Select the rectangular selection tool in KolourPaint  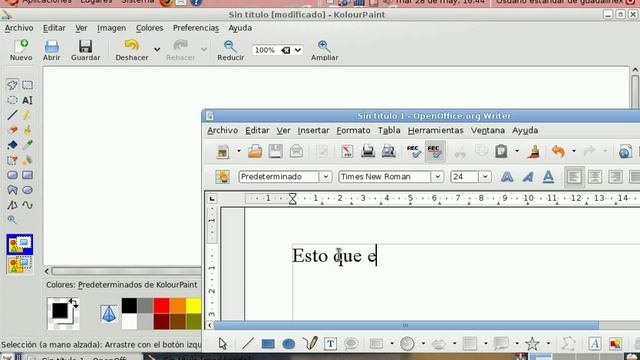click(27, 85)
